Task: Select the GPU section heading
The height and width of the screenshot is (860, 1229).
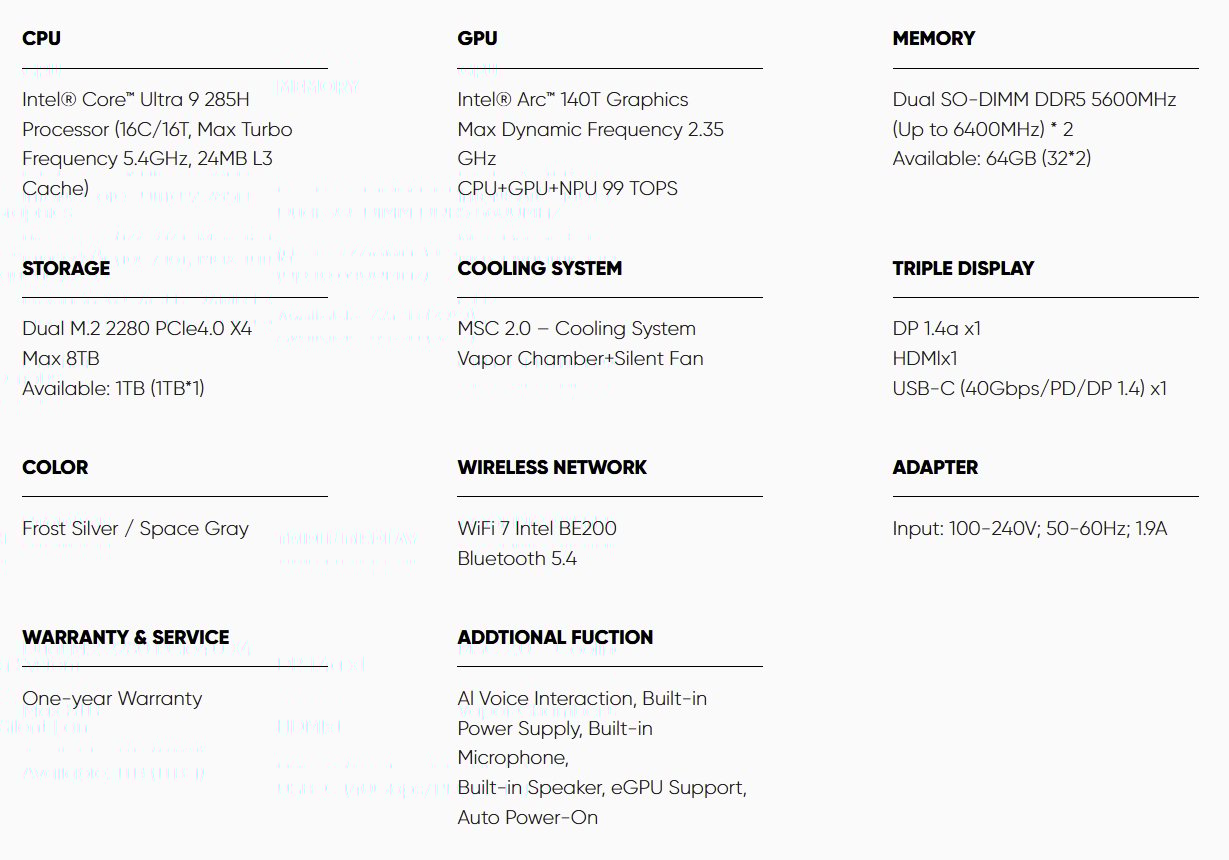Action: click(x=477, y=38)
